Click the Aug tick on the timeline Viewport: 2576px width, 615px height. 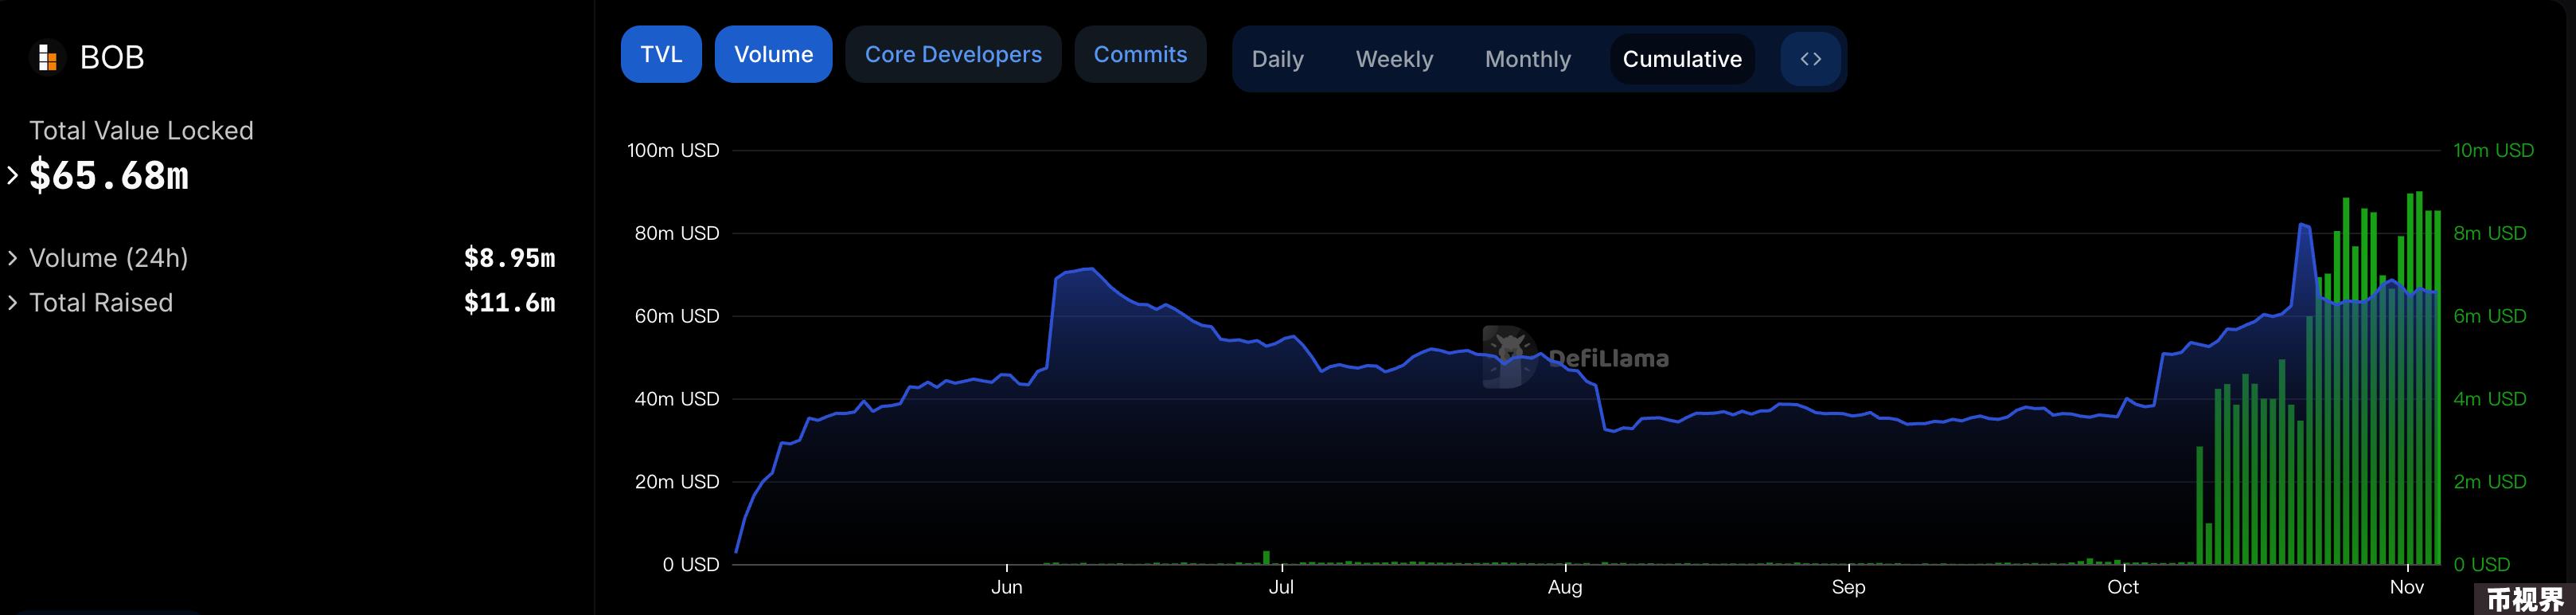click(x=1565, y=587)
